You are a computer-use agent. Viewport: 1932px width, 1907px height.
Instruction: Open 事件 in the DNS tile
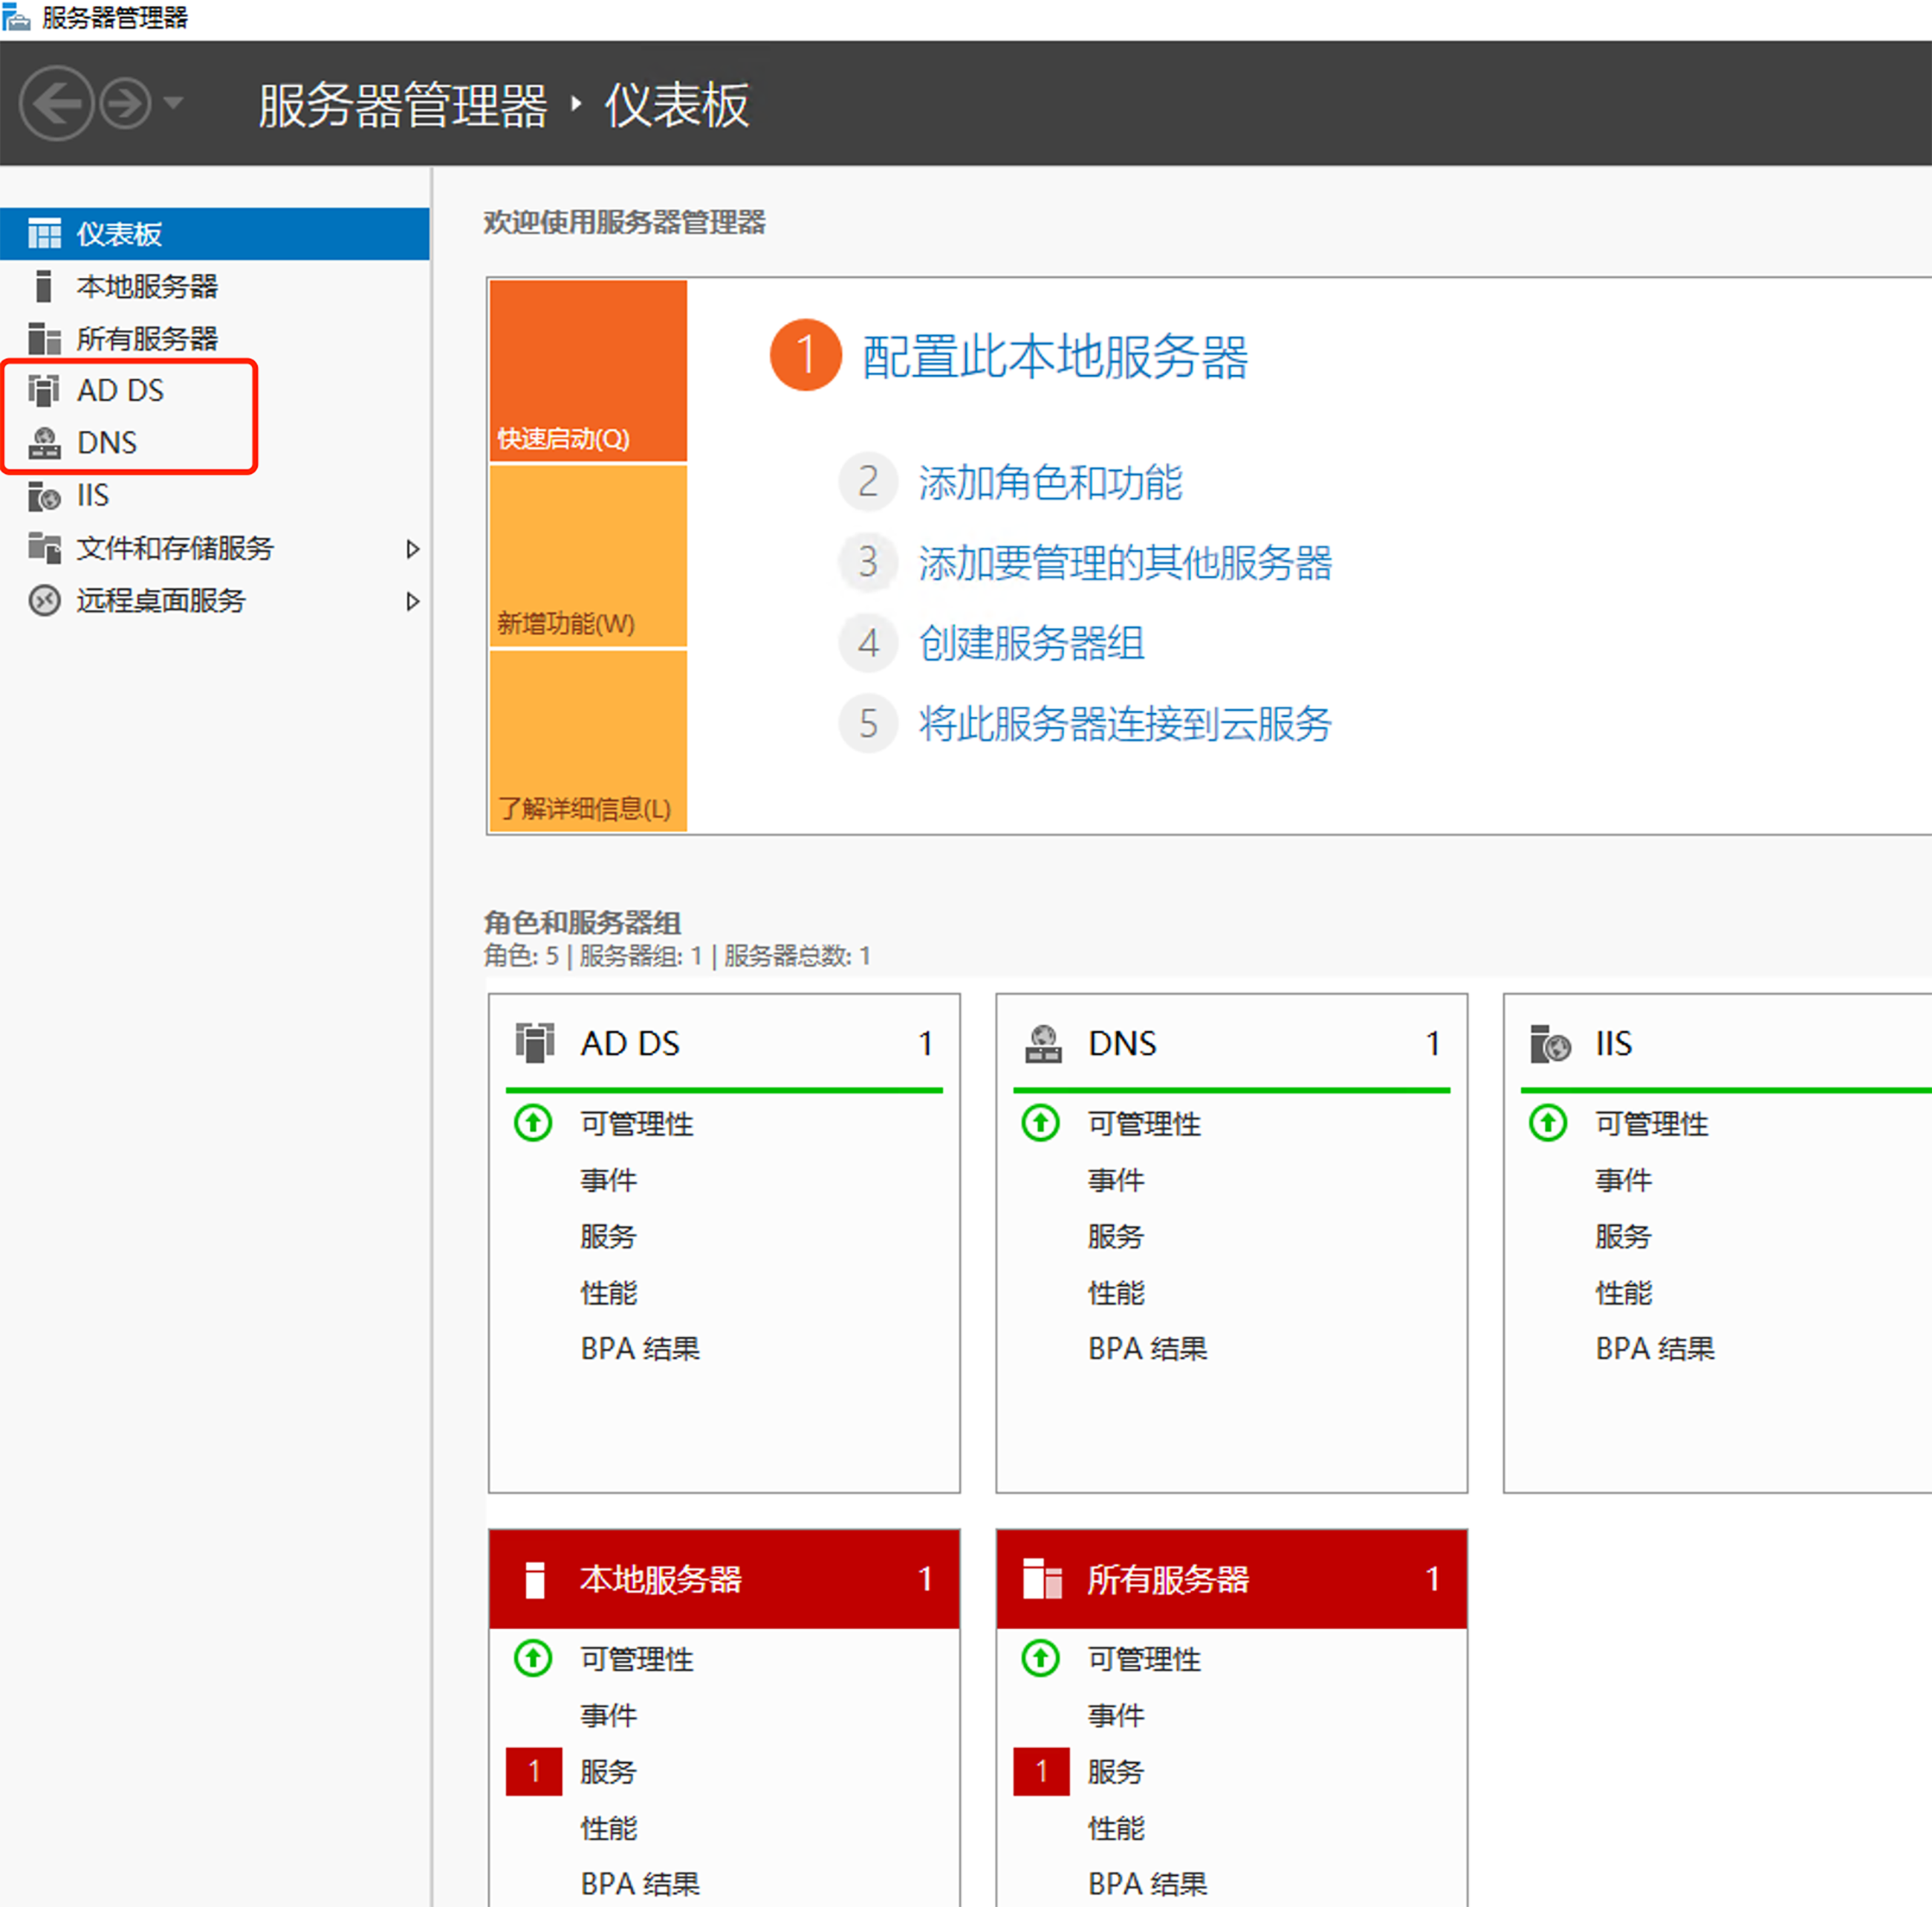[x=1116, y=1180]
